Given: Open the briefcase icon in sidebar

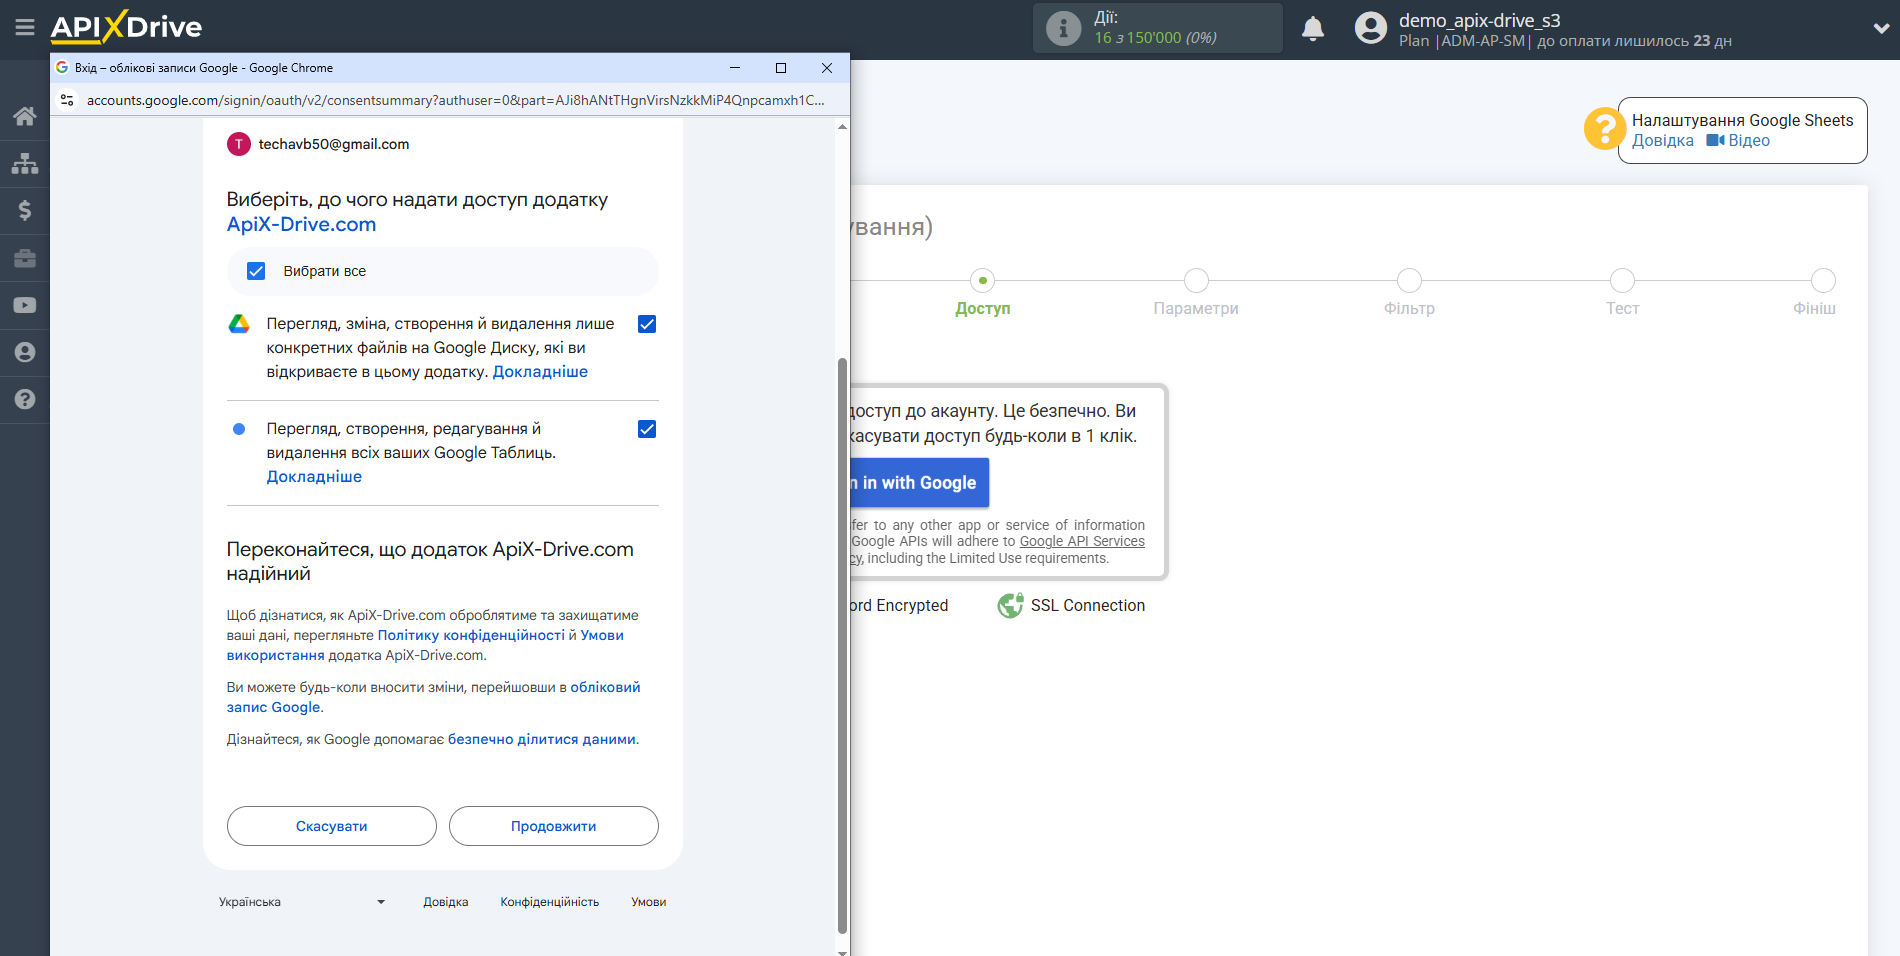Looking at the screenshot, I should click(25, 258).
